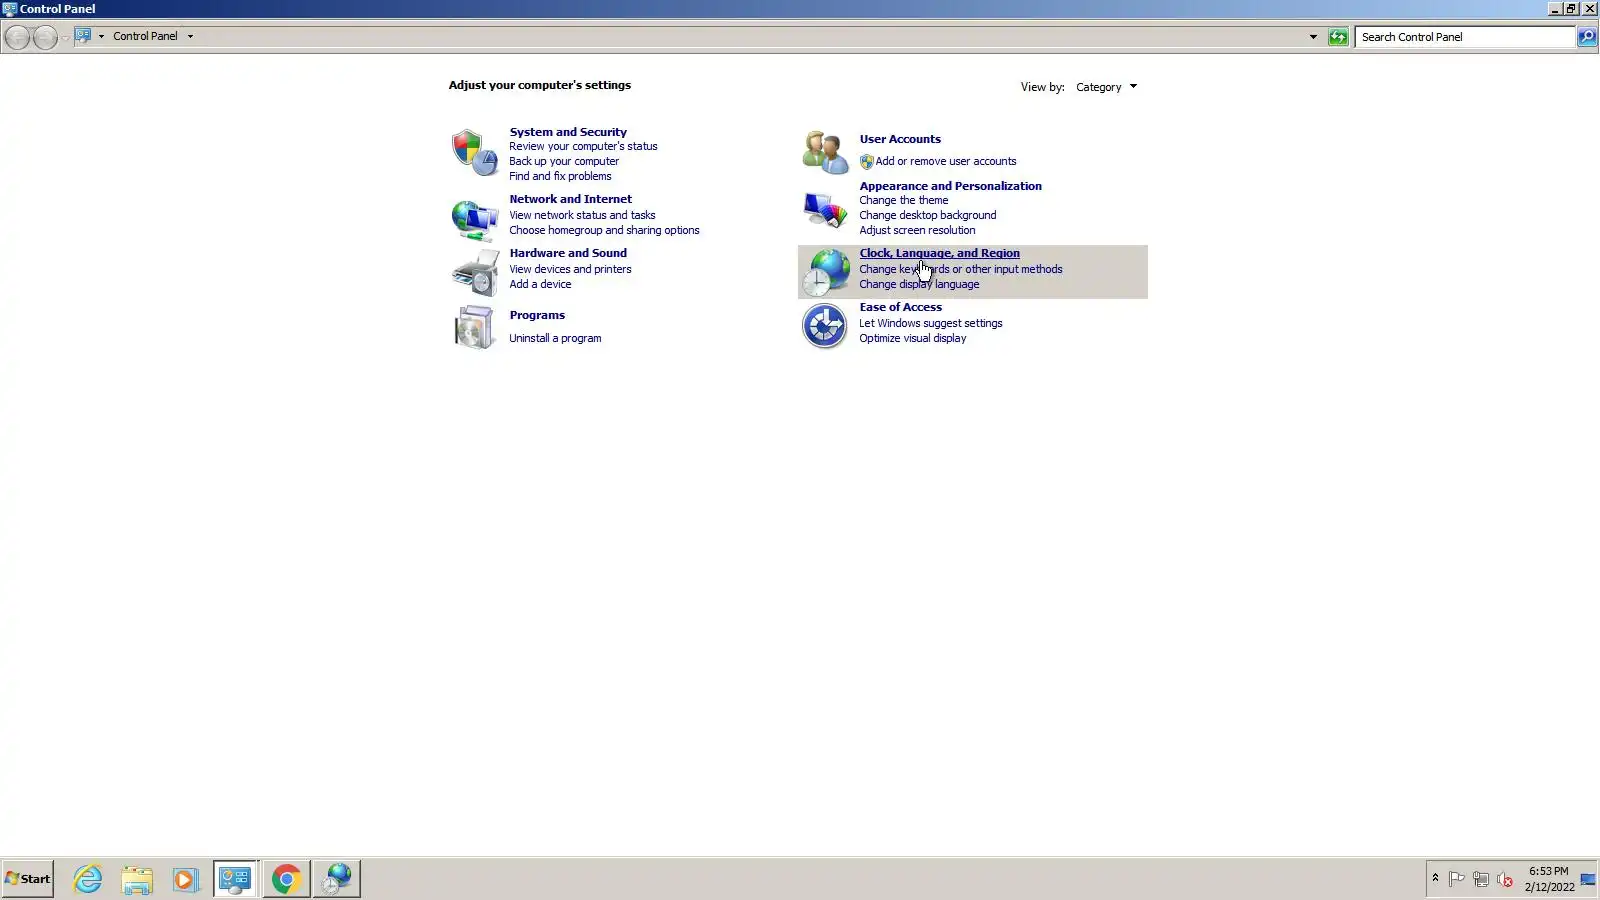Click Choose homegroup and sharing options
This screenshot has height=900, width=1600.
coord(604,230)
